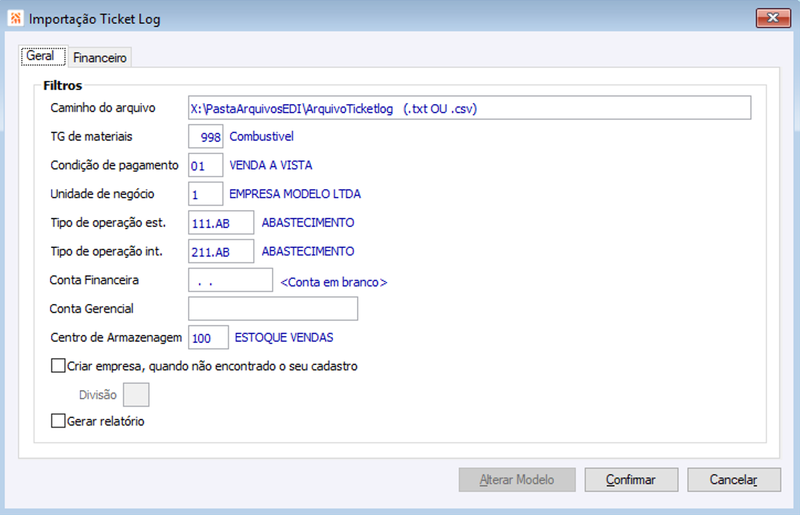The height and width of the screenshot is (515, 800).
Task: Click ABASTECIMENTO beside Tipo de operação est.
Action: (308, 223)
